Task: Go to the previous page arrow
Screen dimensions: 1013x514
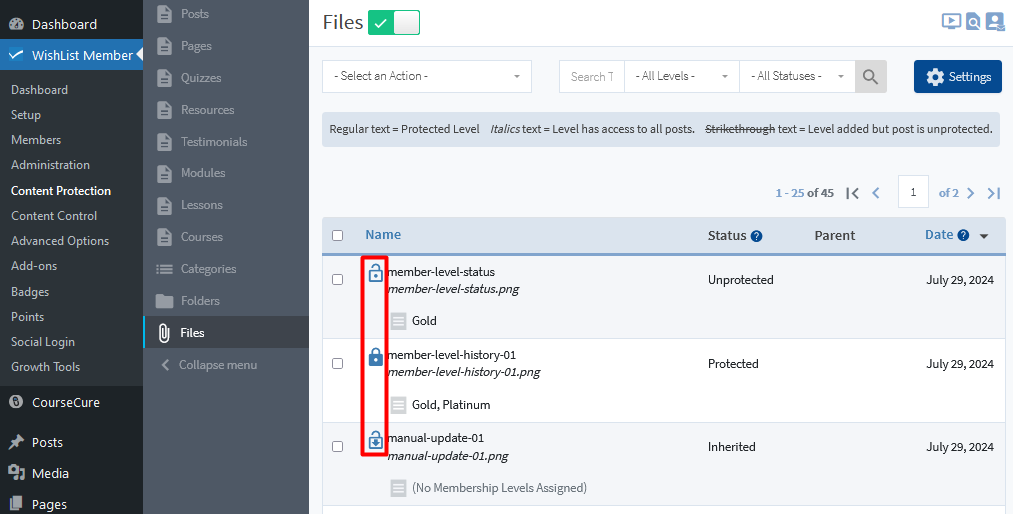Action: click(x=876, y=193)
